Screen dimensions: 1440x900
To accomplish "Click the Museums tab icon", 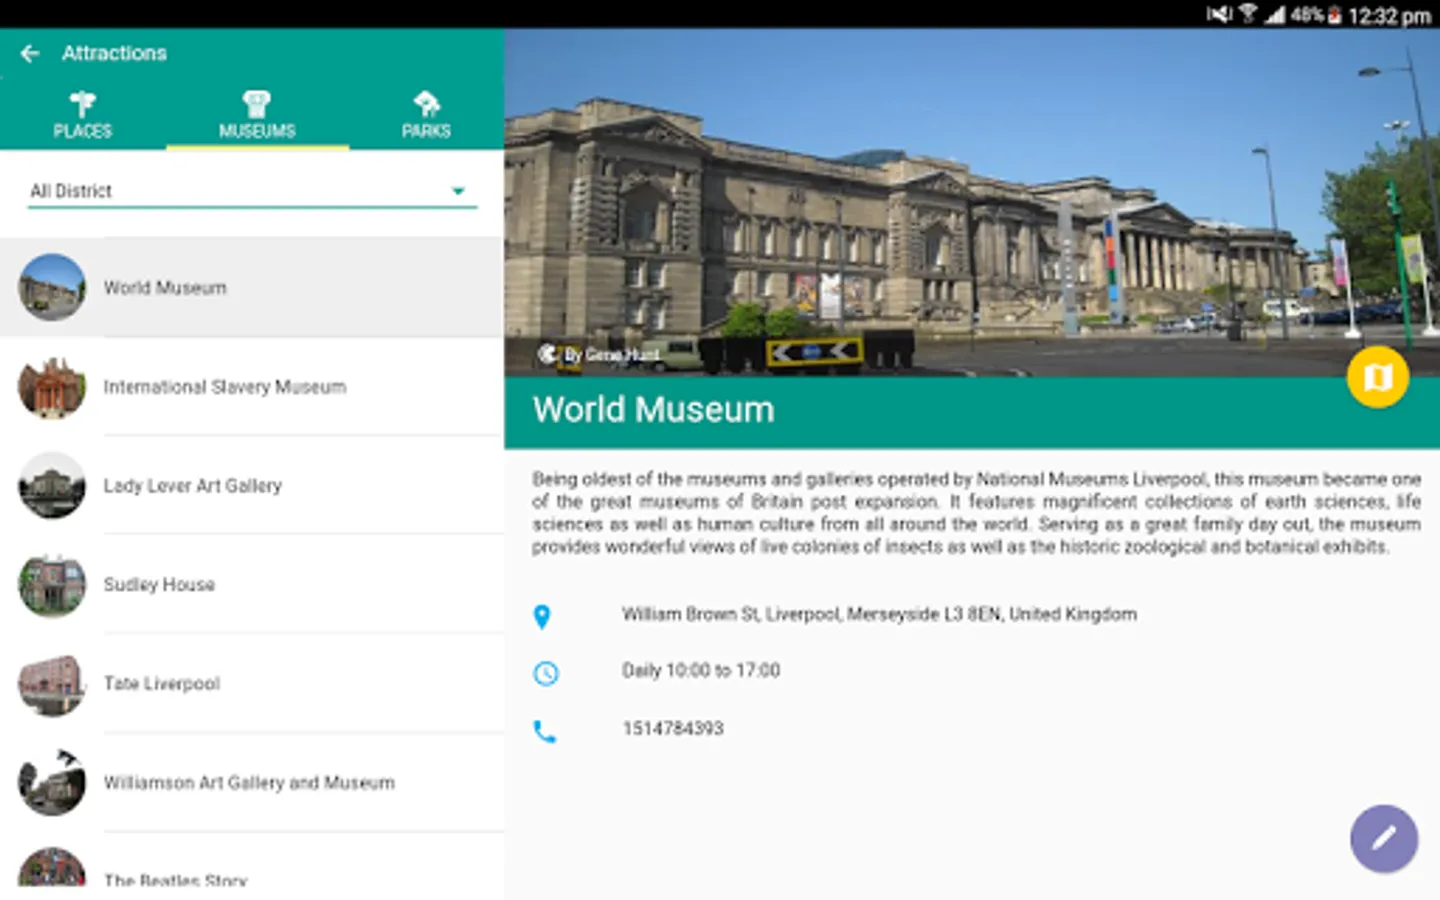I will [x=257, y=103].
